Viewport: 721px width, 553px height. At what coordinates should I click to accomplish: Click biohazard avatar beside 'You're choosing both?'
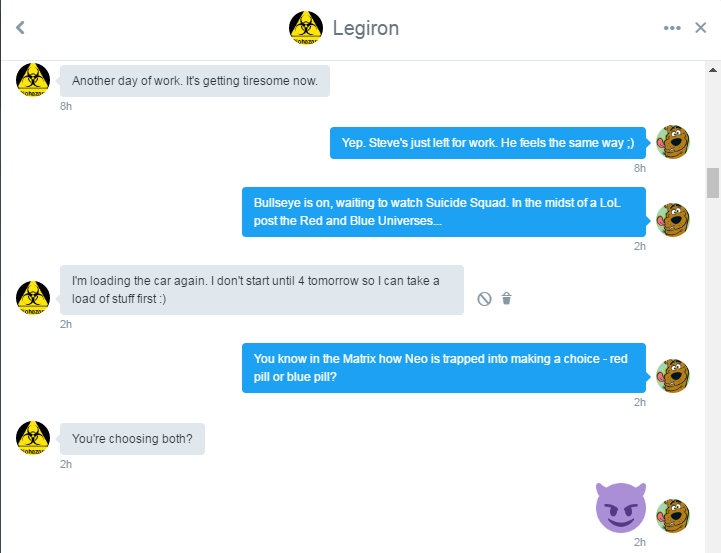(x=33, y=438)
